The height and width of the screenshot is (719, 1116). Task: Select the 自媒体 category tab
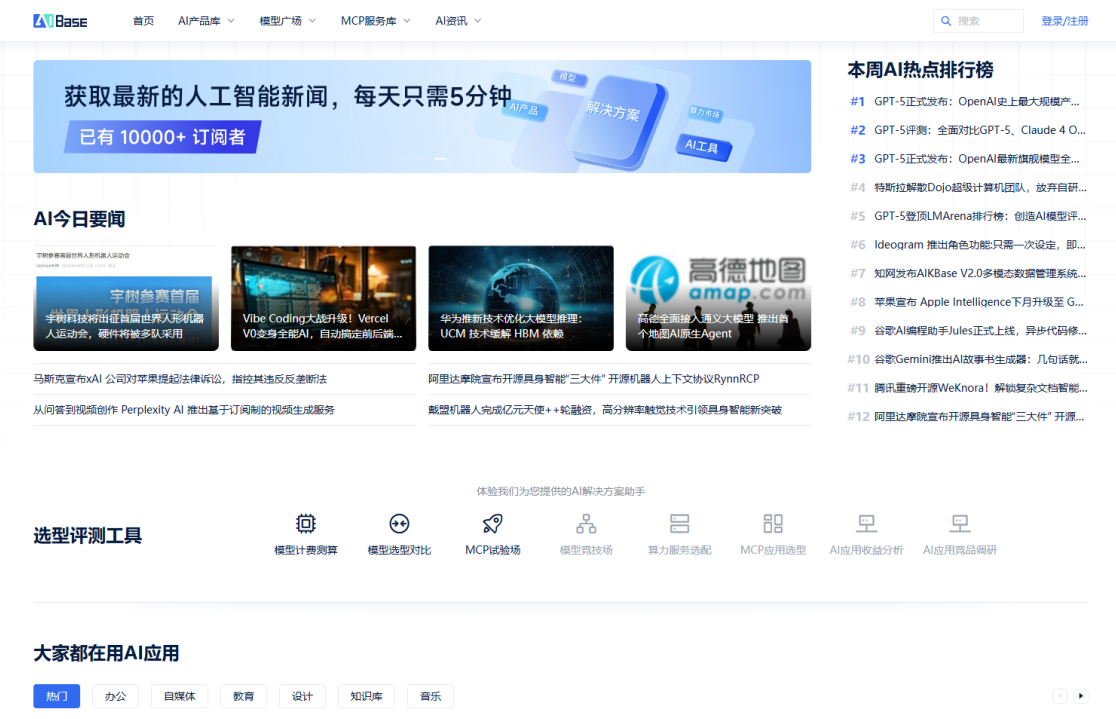coord(179,696)
